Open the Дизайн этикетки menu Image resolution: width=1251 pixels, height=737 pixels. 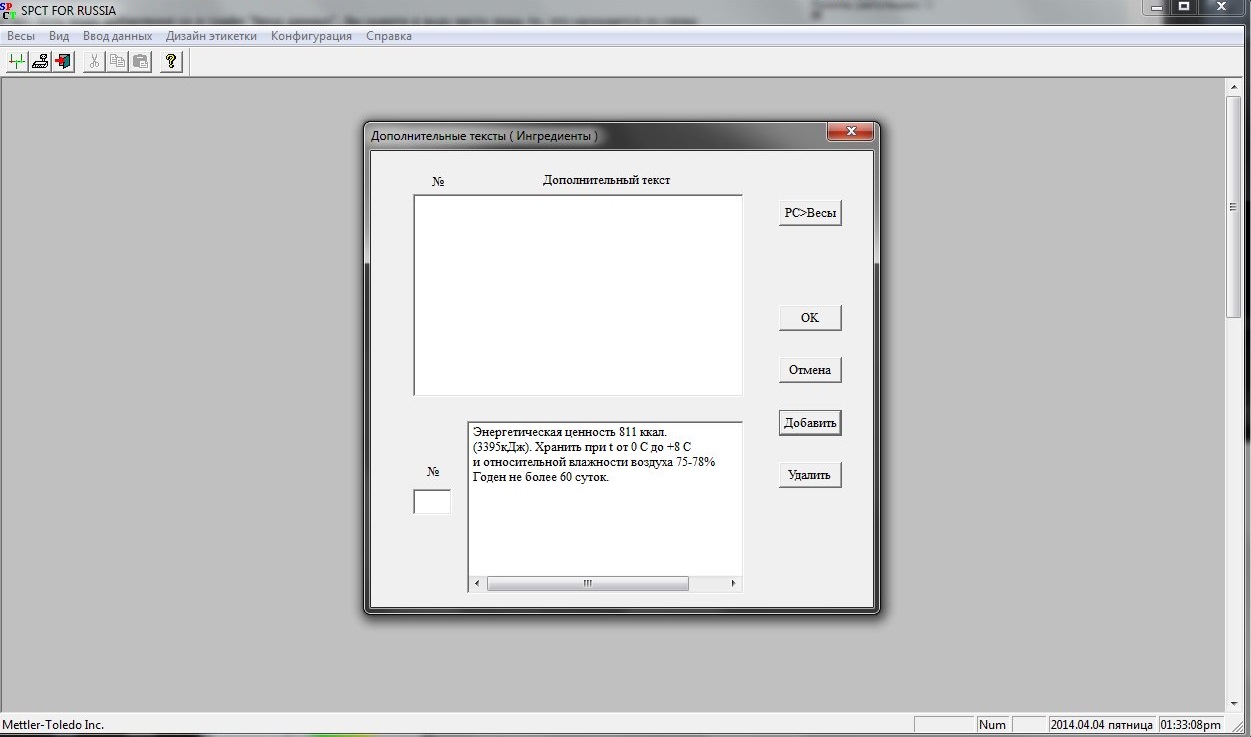tap(211, 36)
